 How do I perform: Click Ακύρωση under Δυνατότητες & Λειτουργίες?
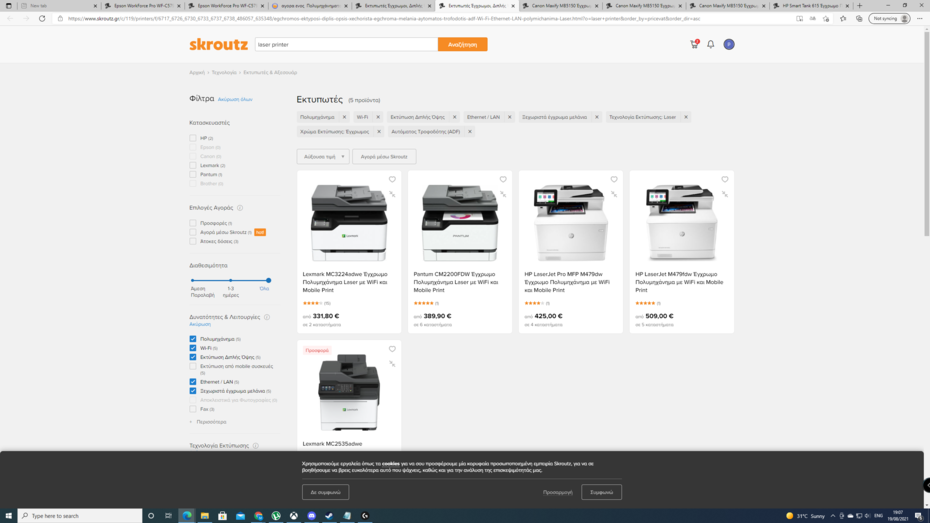(x=200, y=324)
